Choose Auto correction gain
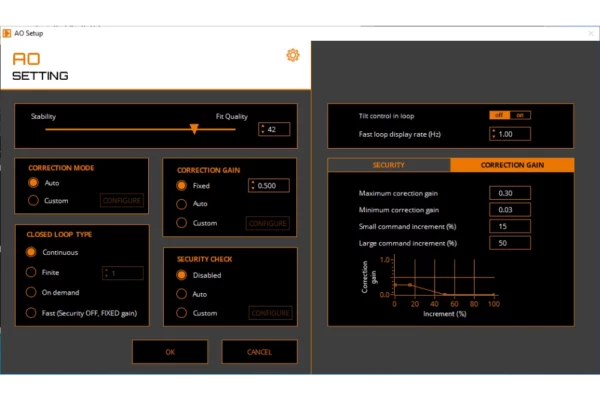The height and width of the screenshot is (400, 600). [181, 204]
